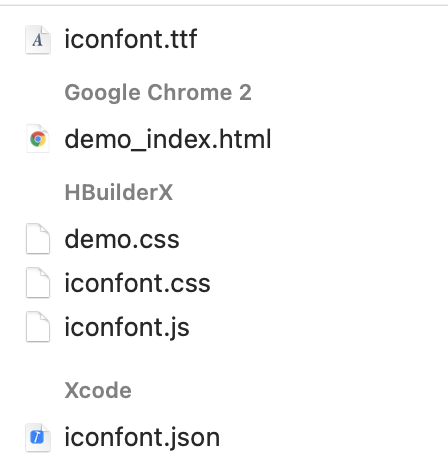
Task: Click the HBuilderX group header
Action: tap(119, 192)
